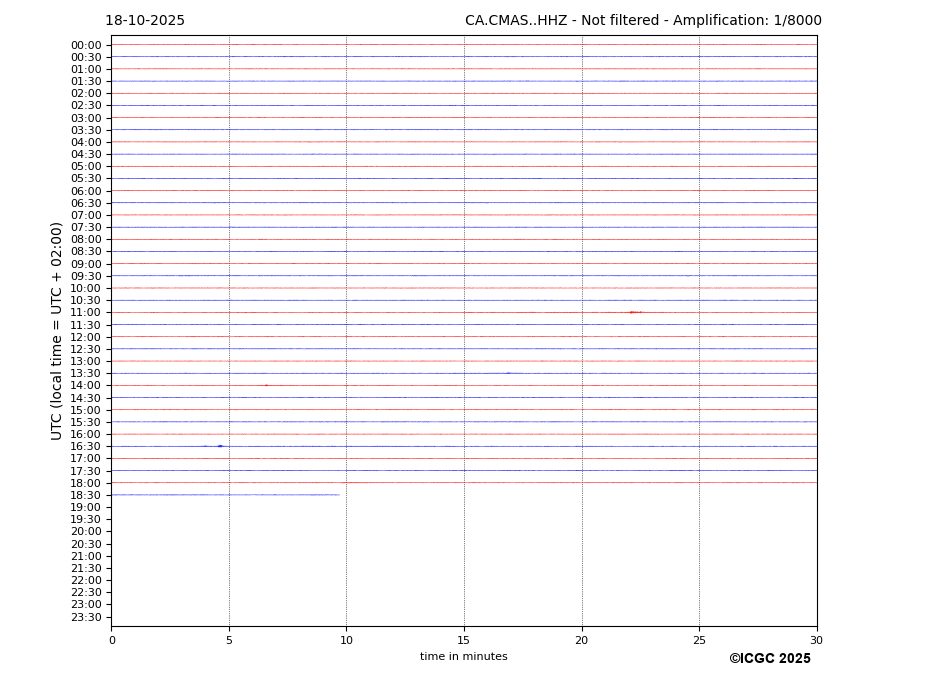Click the blue seismic event on the 16:30 trace
The height and width of the screenshot is (696, 927).
click(220, 446)
